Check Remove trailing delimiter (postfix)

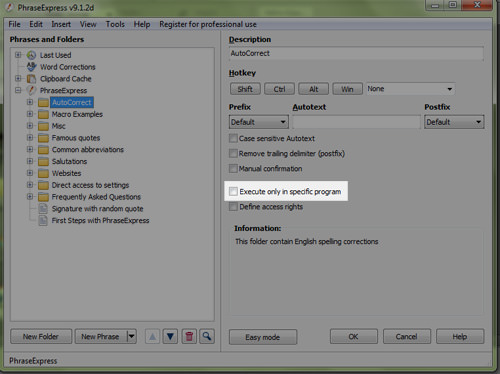coord(233,153)
